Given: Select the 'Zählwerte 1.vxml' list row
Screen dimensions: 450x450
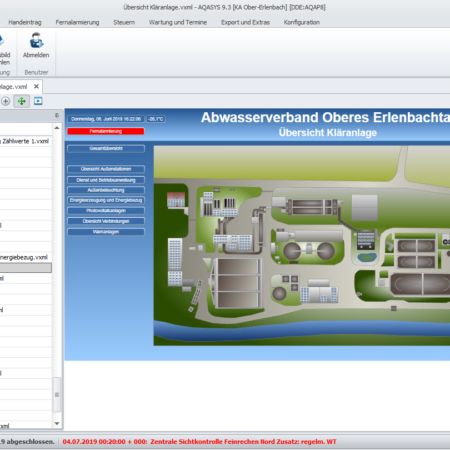Looking at the screenshot, I should click(x=26, y=141).
